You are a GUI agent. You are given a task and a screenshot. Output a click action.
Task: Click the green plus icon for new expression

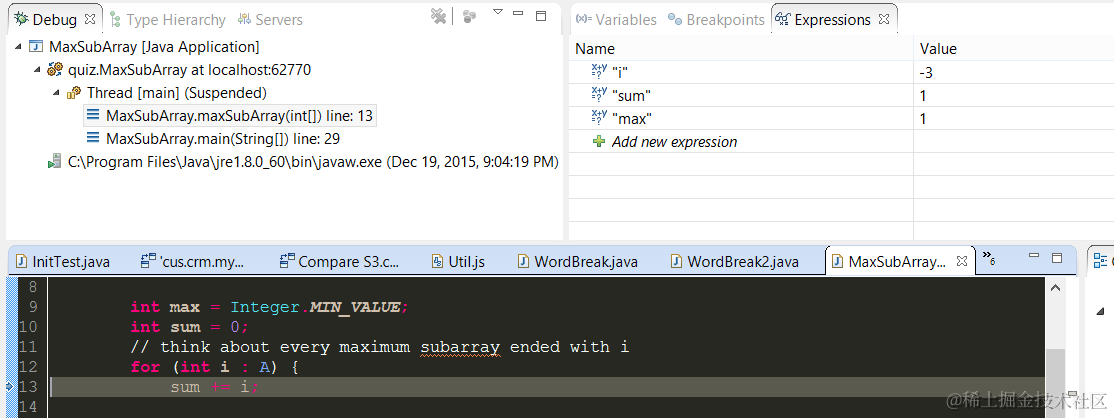599,141
